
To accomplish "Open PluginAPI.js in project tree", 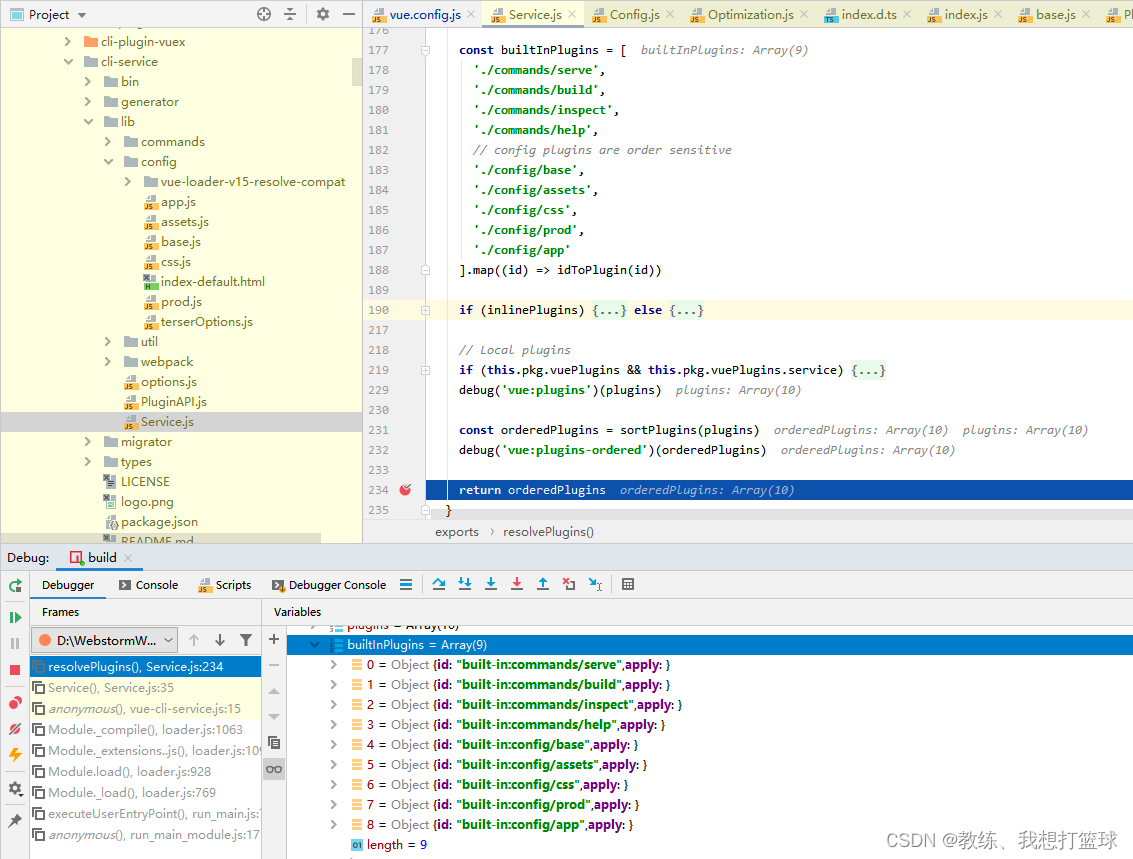I will (x=173, y=402).
